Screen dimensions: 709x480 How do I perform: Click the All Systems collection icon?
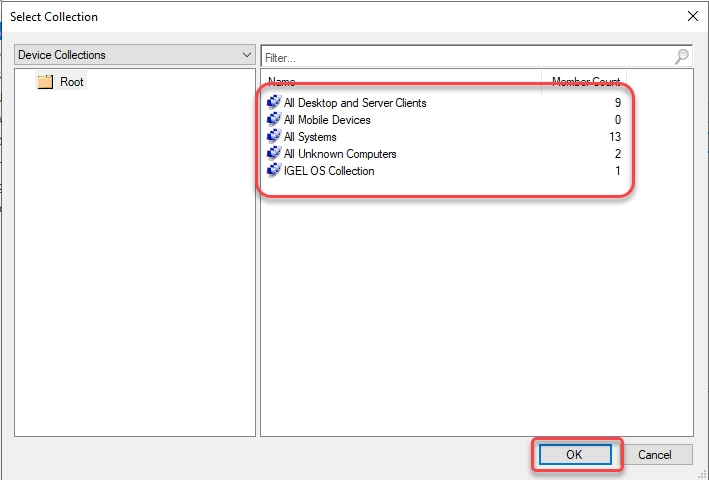pyautogui.click(x=274, y=137)
